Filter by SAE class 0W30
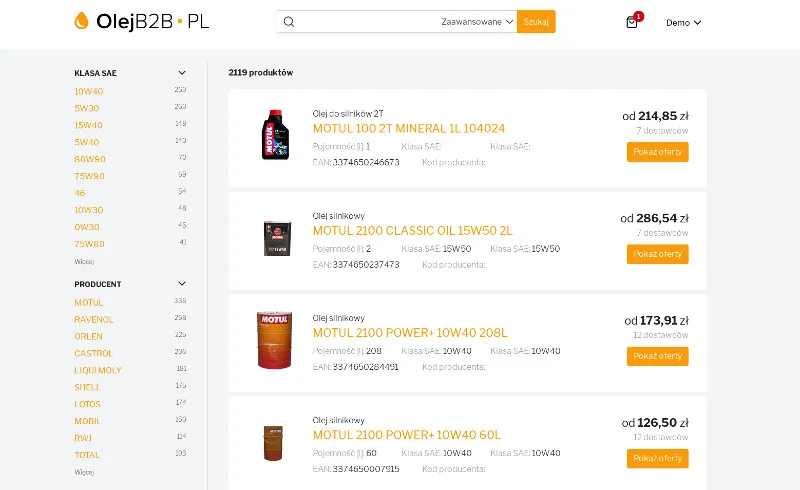 coord(87,227)
